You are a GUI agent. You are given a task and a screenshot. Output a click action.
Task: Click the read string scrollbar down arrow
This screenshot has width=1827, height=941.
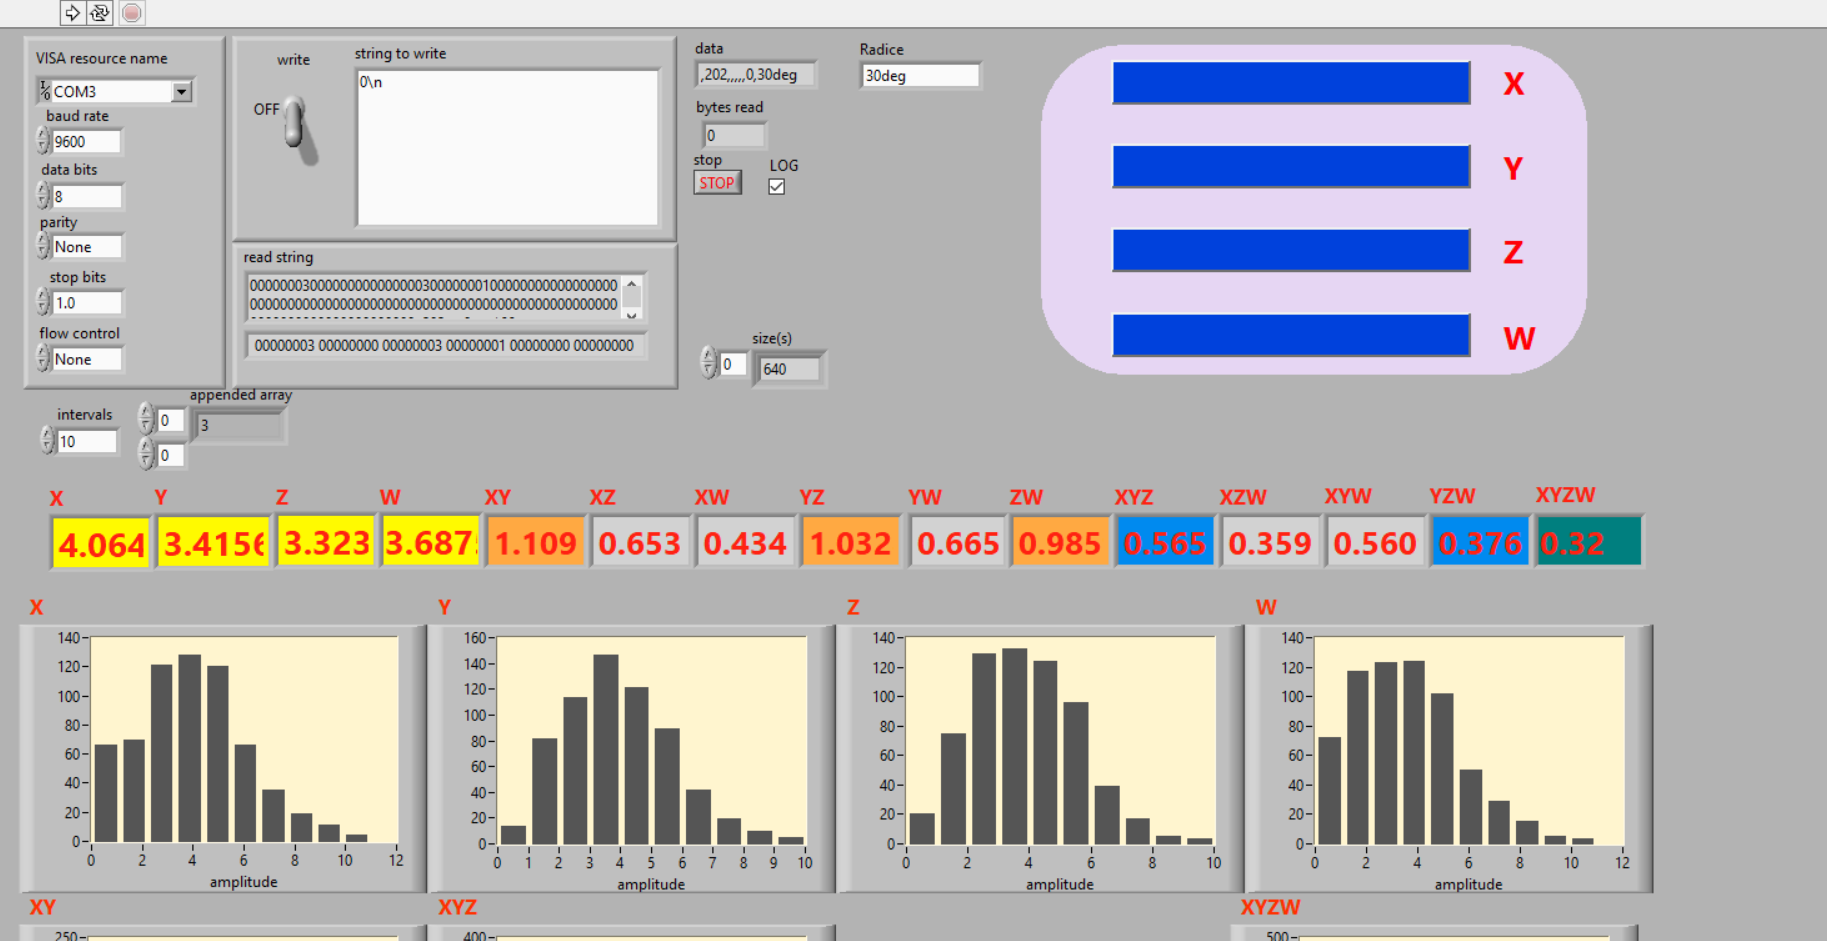click(632, 315)
